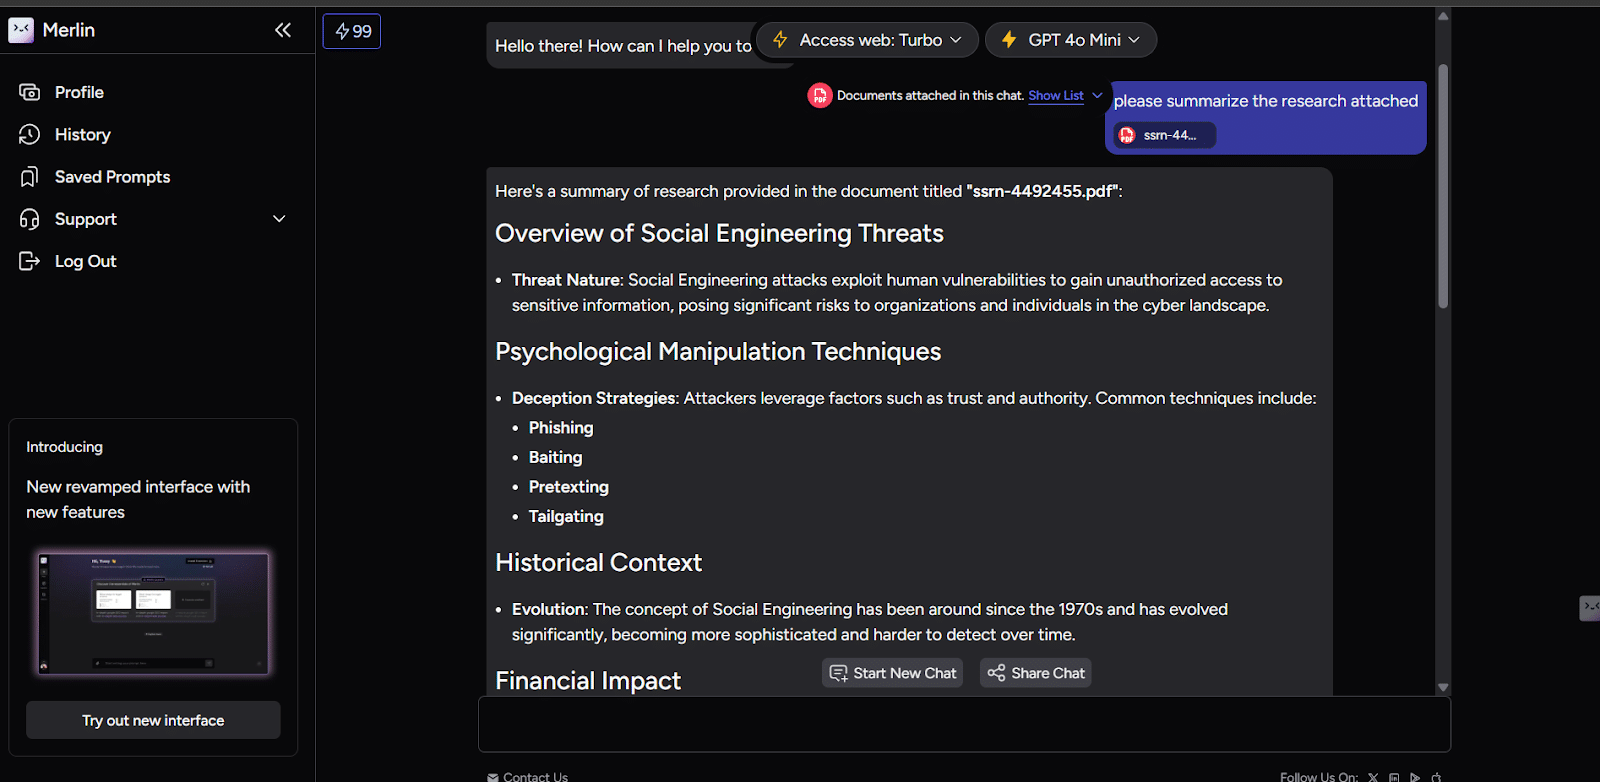Viewport: 1600px width, 782px height.
Task: Click the chat scrollbar thumb
Action: pyautogui.click(x=1443, y=186)
